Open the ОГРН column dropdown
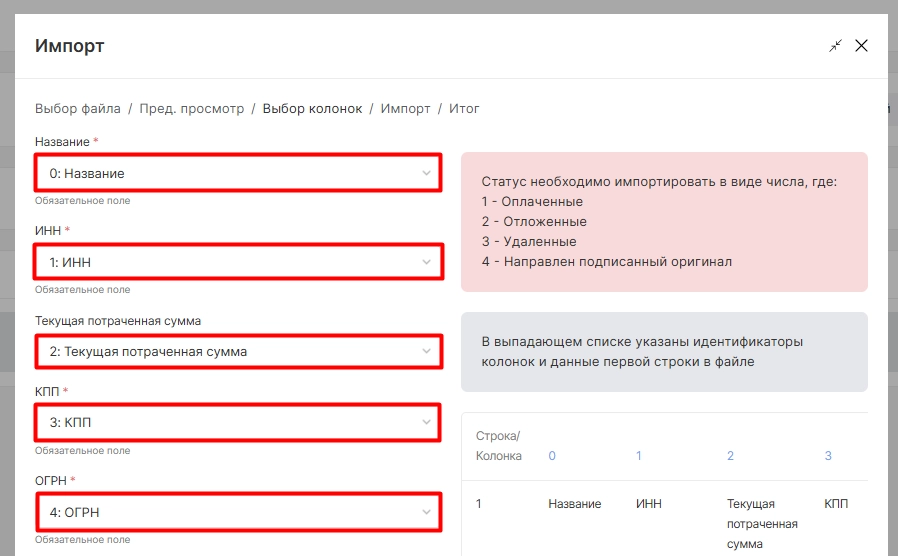Screen dimensions: 898x556 click(238, 512)
